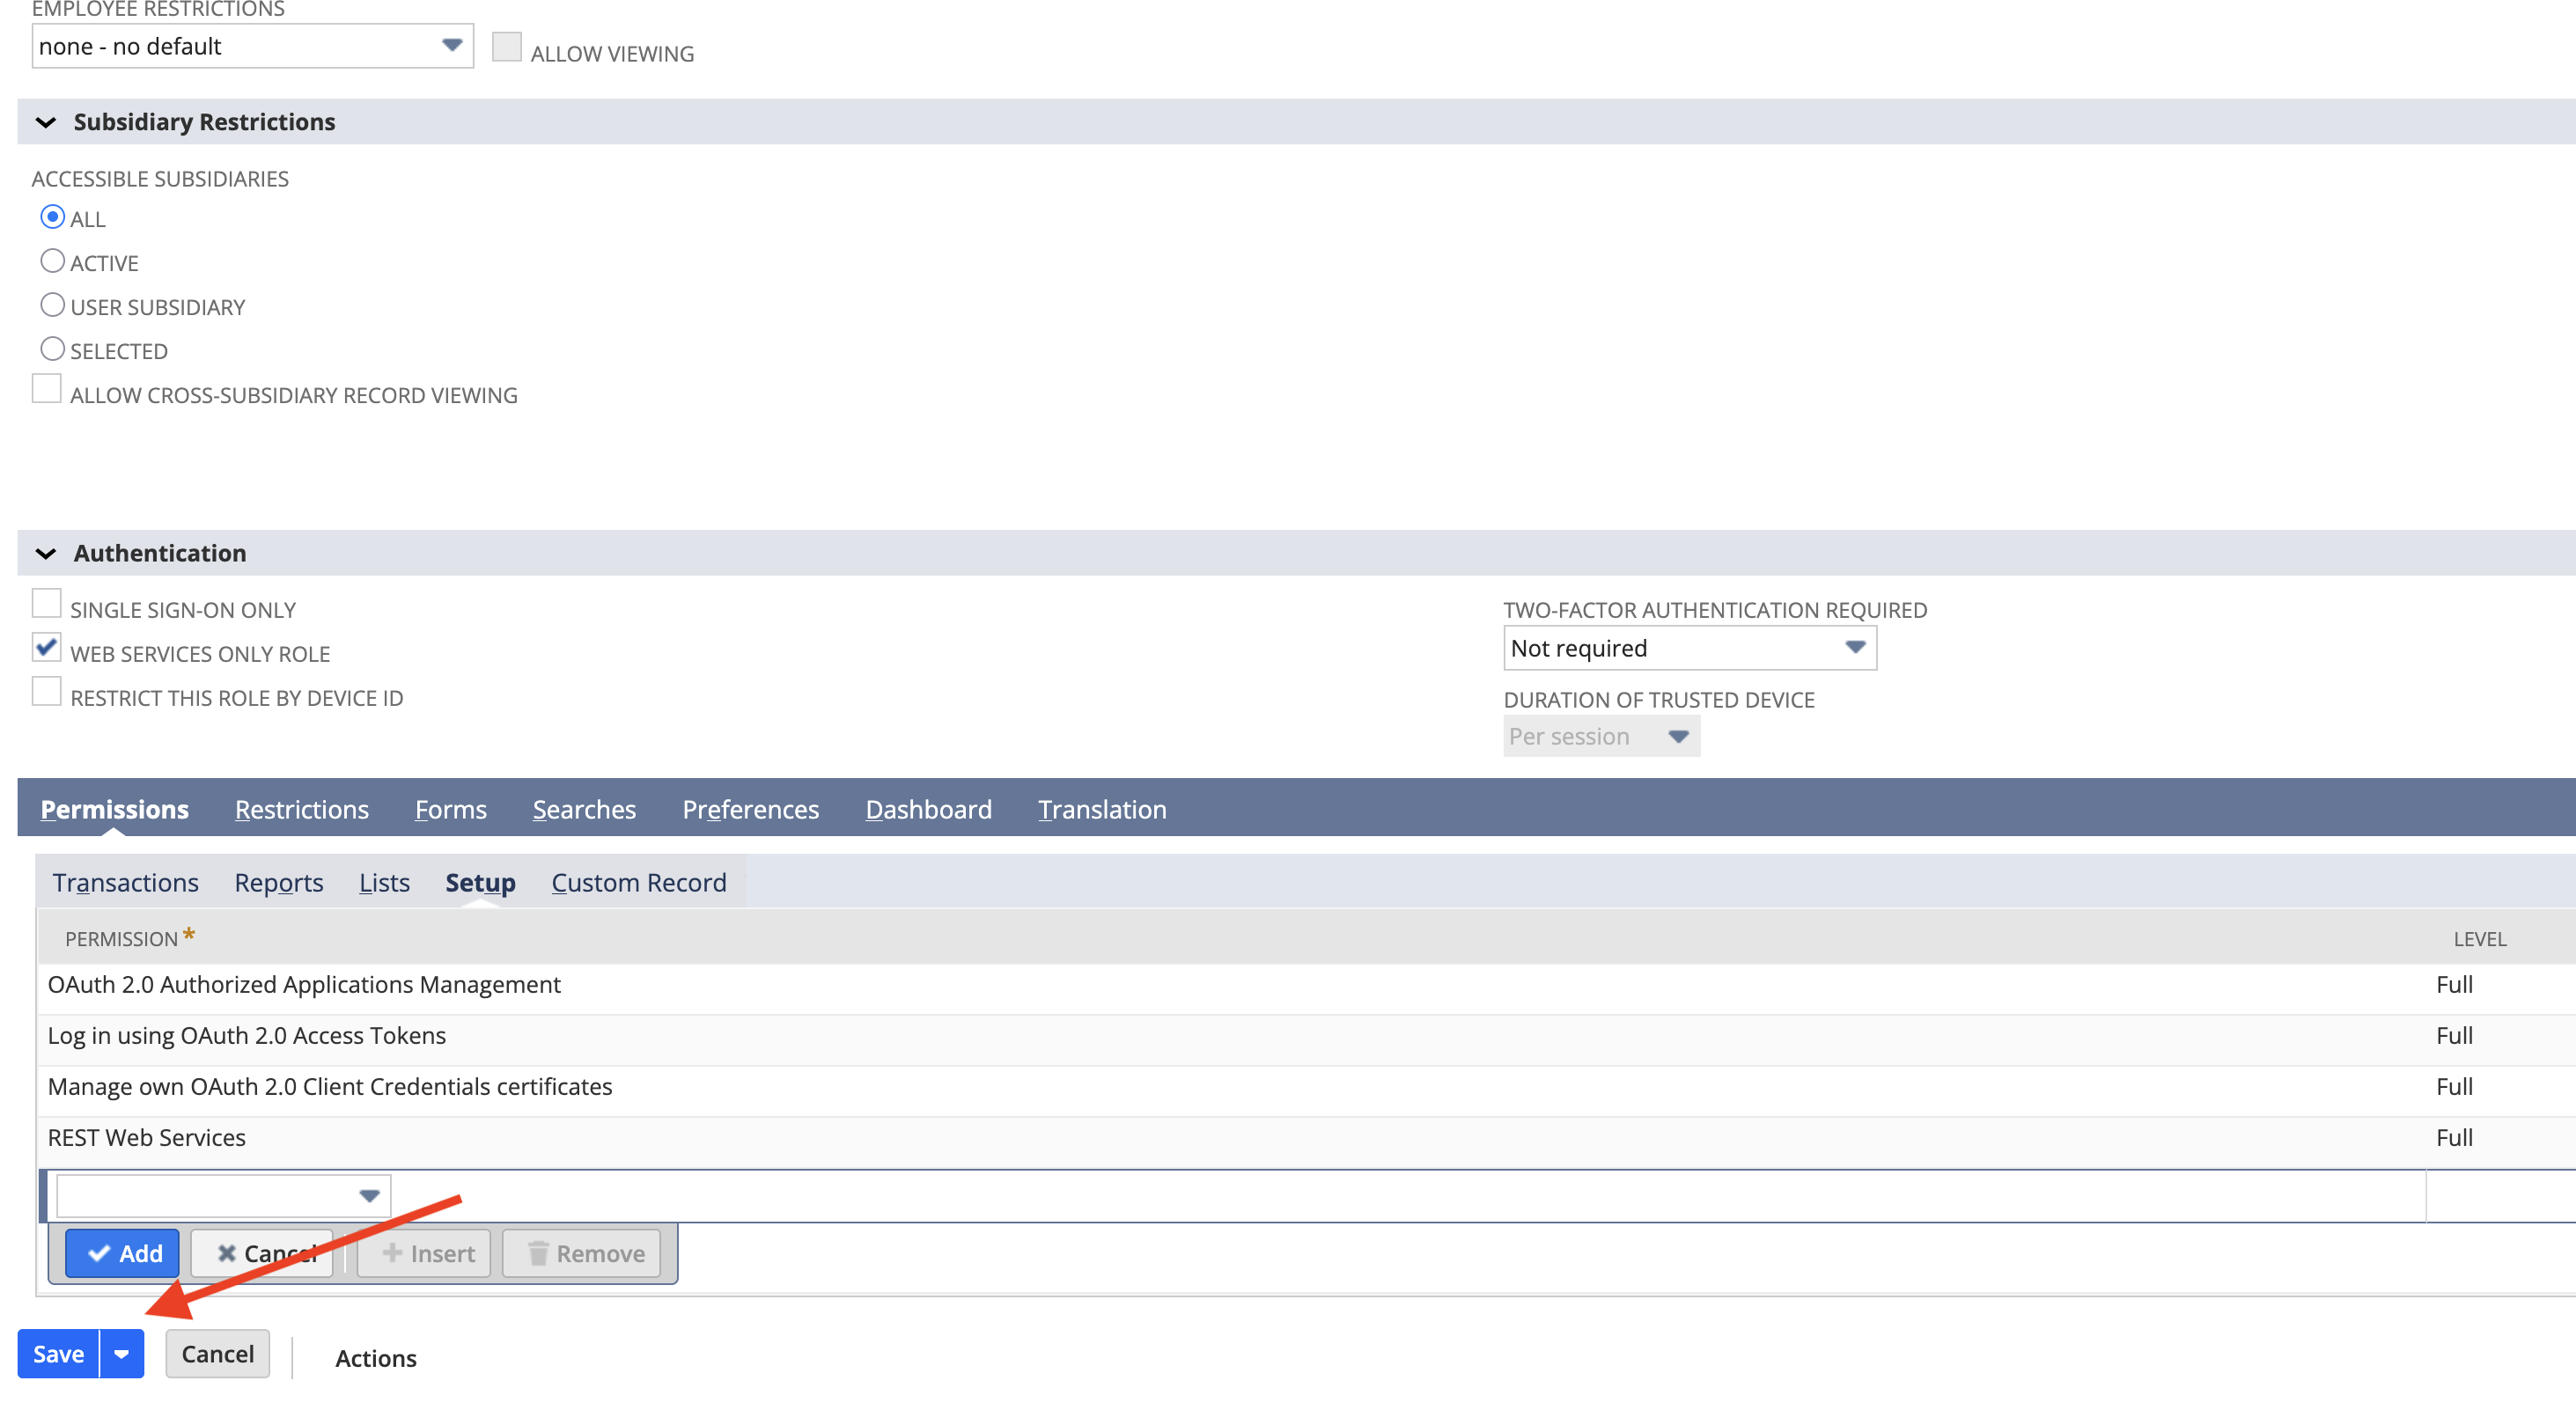Enable Allow Cross-Subsidiary Record Viewing

click(x=46, y=388)
